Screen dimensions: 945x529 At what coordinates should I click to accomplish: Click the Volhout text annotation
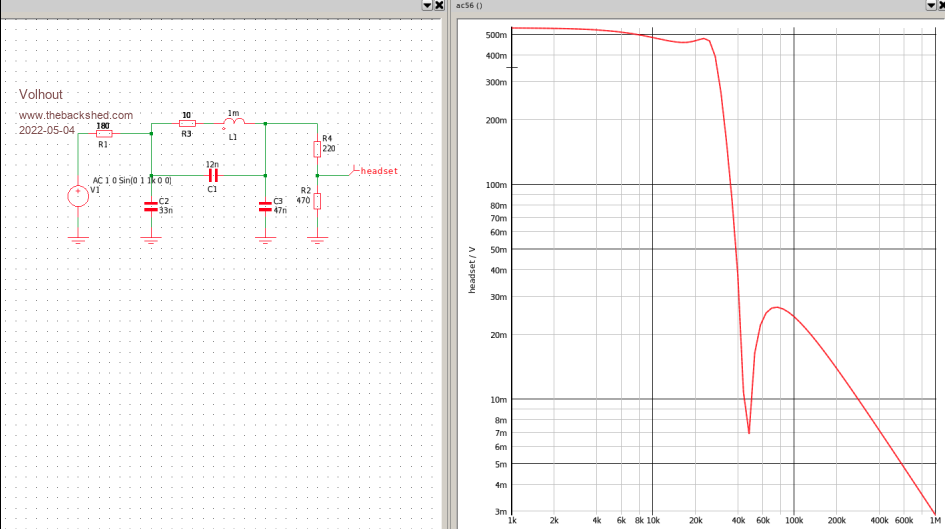click(x=41, y=95)
